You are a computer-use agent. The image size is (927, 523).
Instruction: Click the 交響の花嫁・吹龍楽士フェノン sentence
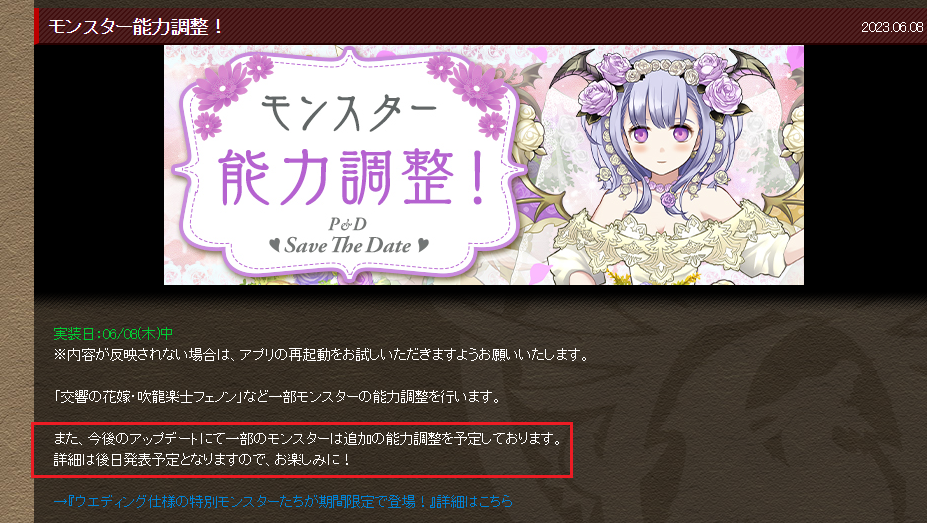coord(277,397)
